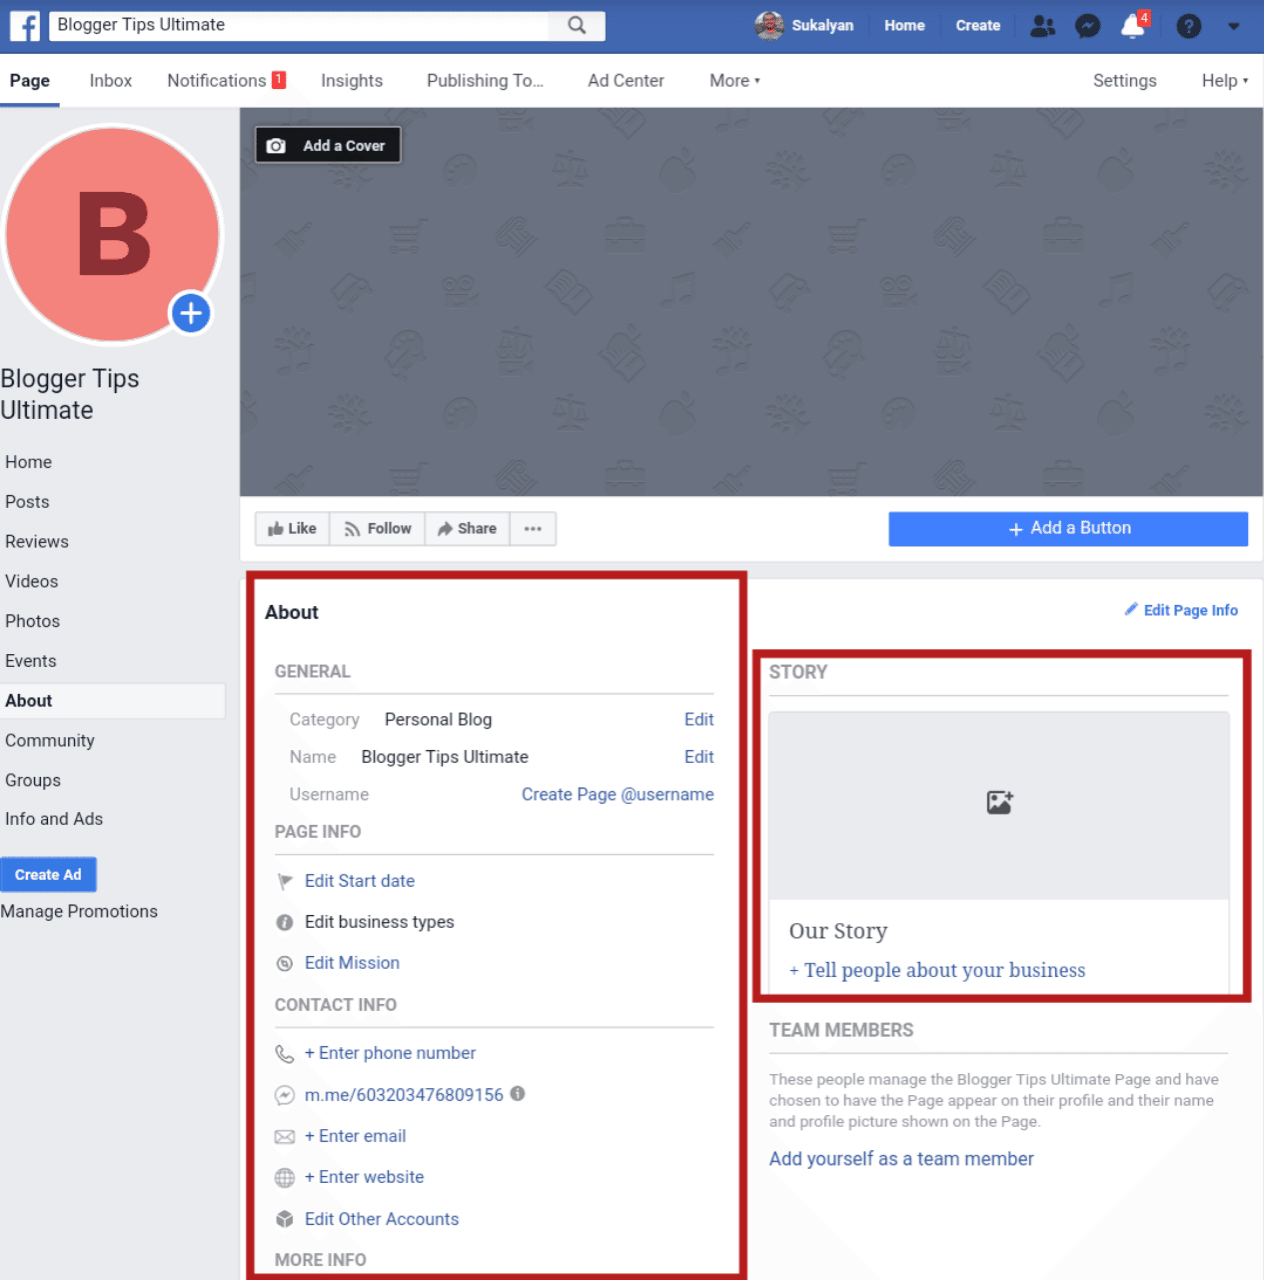Open the Ad Center tab
Viewport: 1264px width, 1280px height.
click(626, 81)
